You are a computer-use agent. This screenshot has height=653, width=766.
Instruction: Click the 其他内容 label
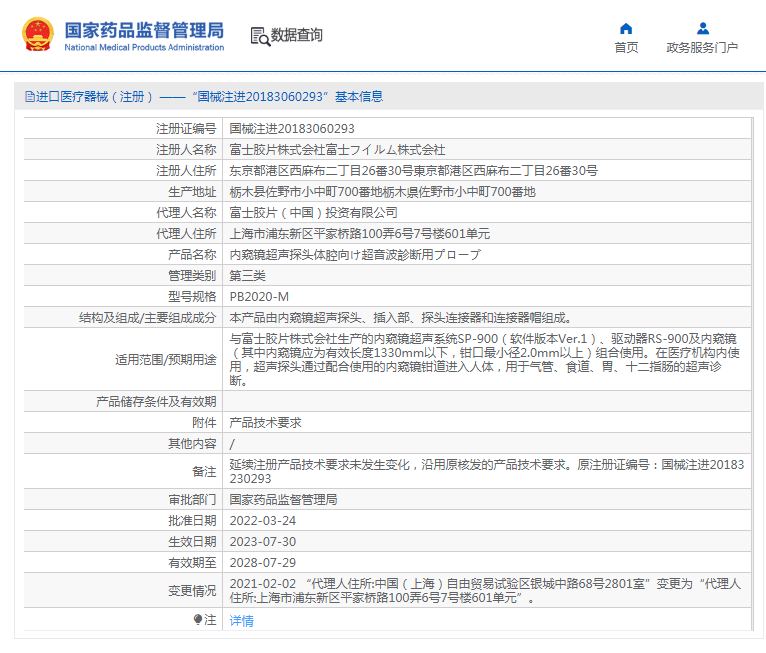[192, 443]
